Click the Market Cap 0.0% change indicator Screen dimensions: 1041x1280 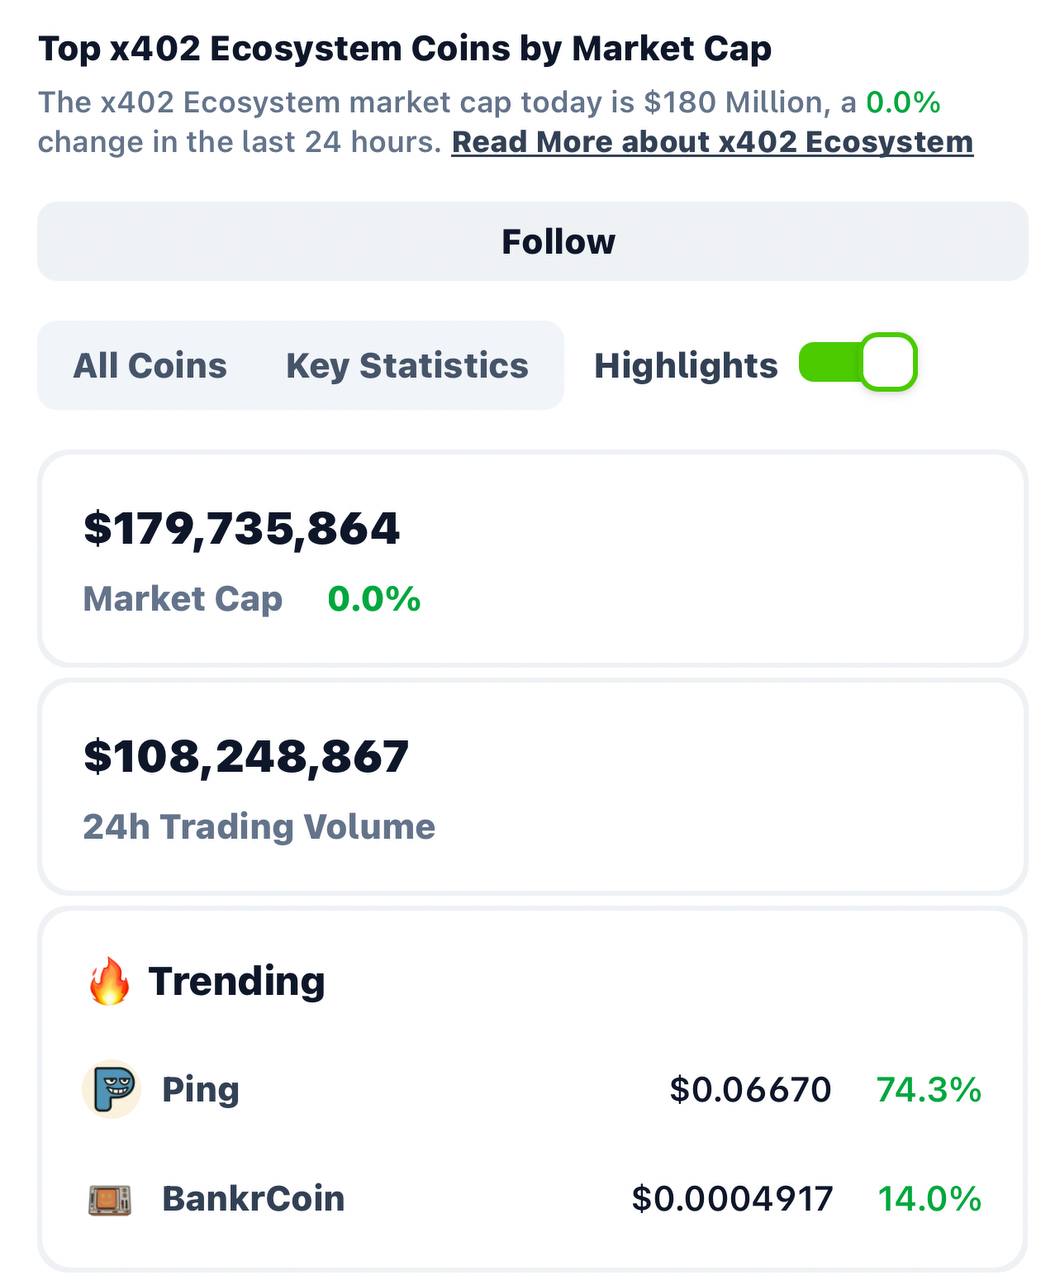tap(374, 599)
